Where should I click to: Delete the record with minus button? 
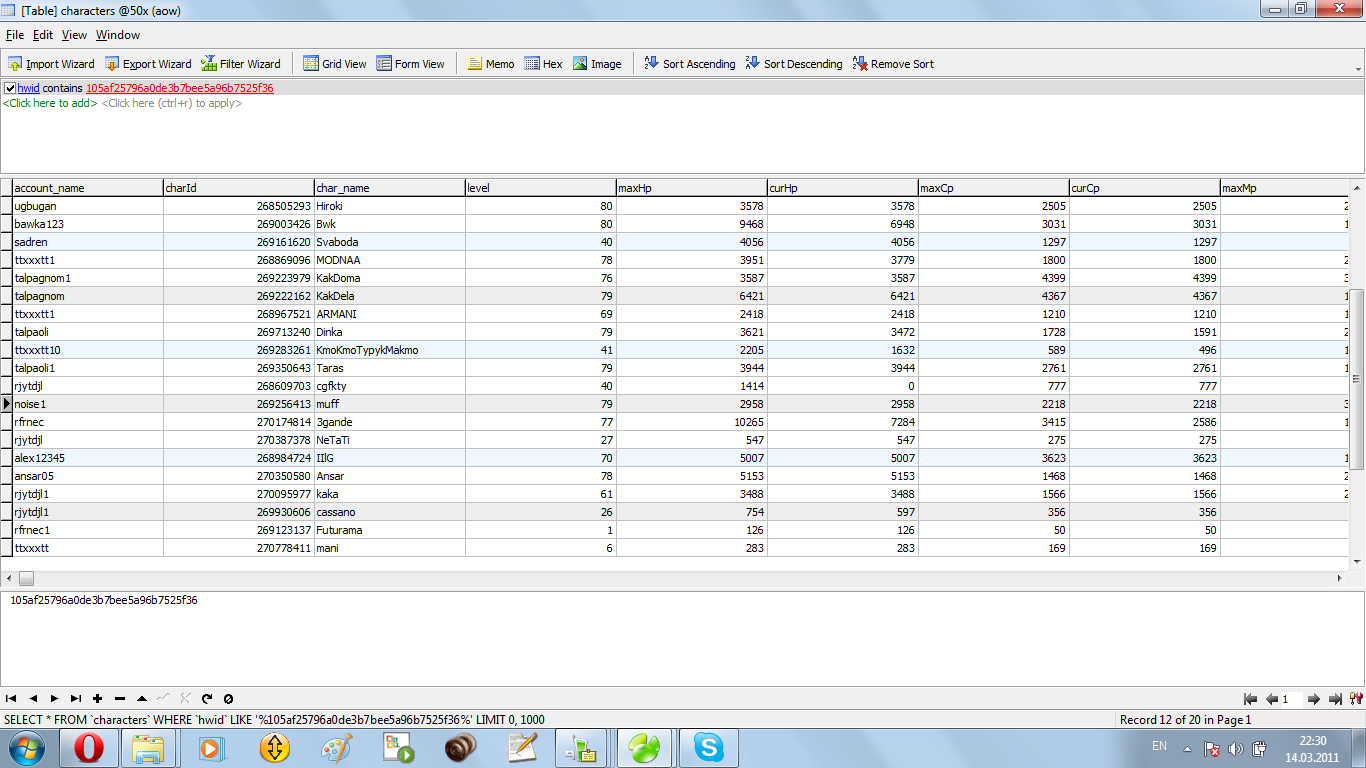click(x=120, y=699)
